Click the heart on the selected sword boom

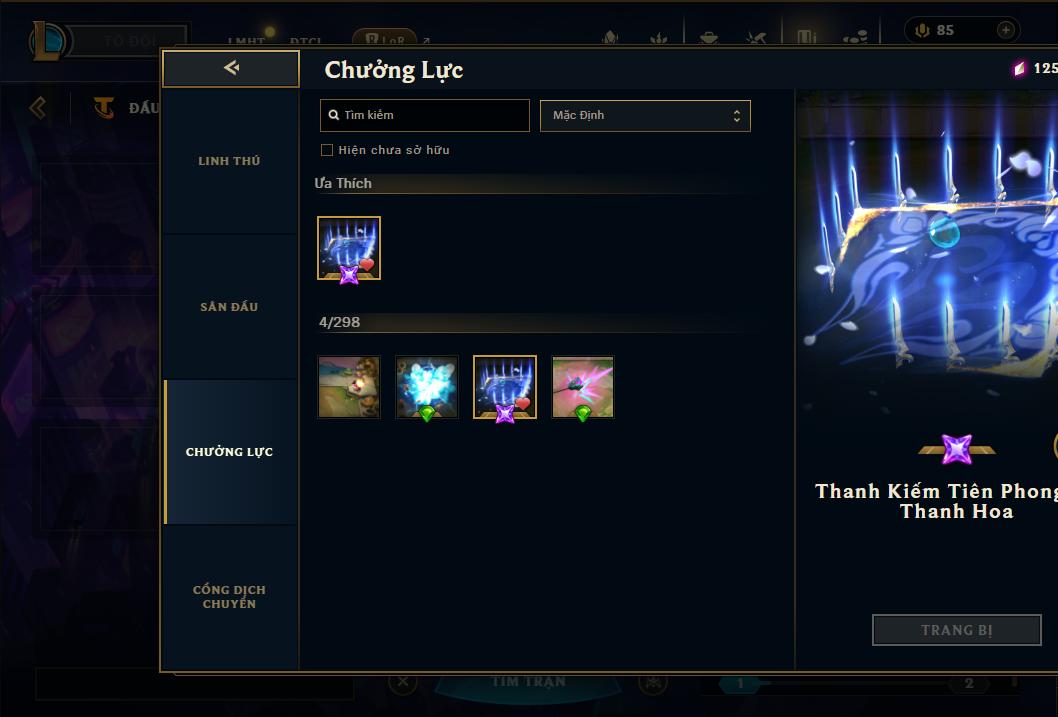[522, 403]
